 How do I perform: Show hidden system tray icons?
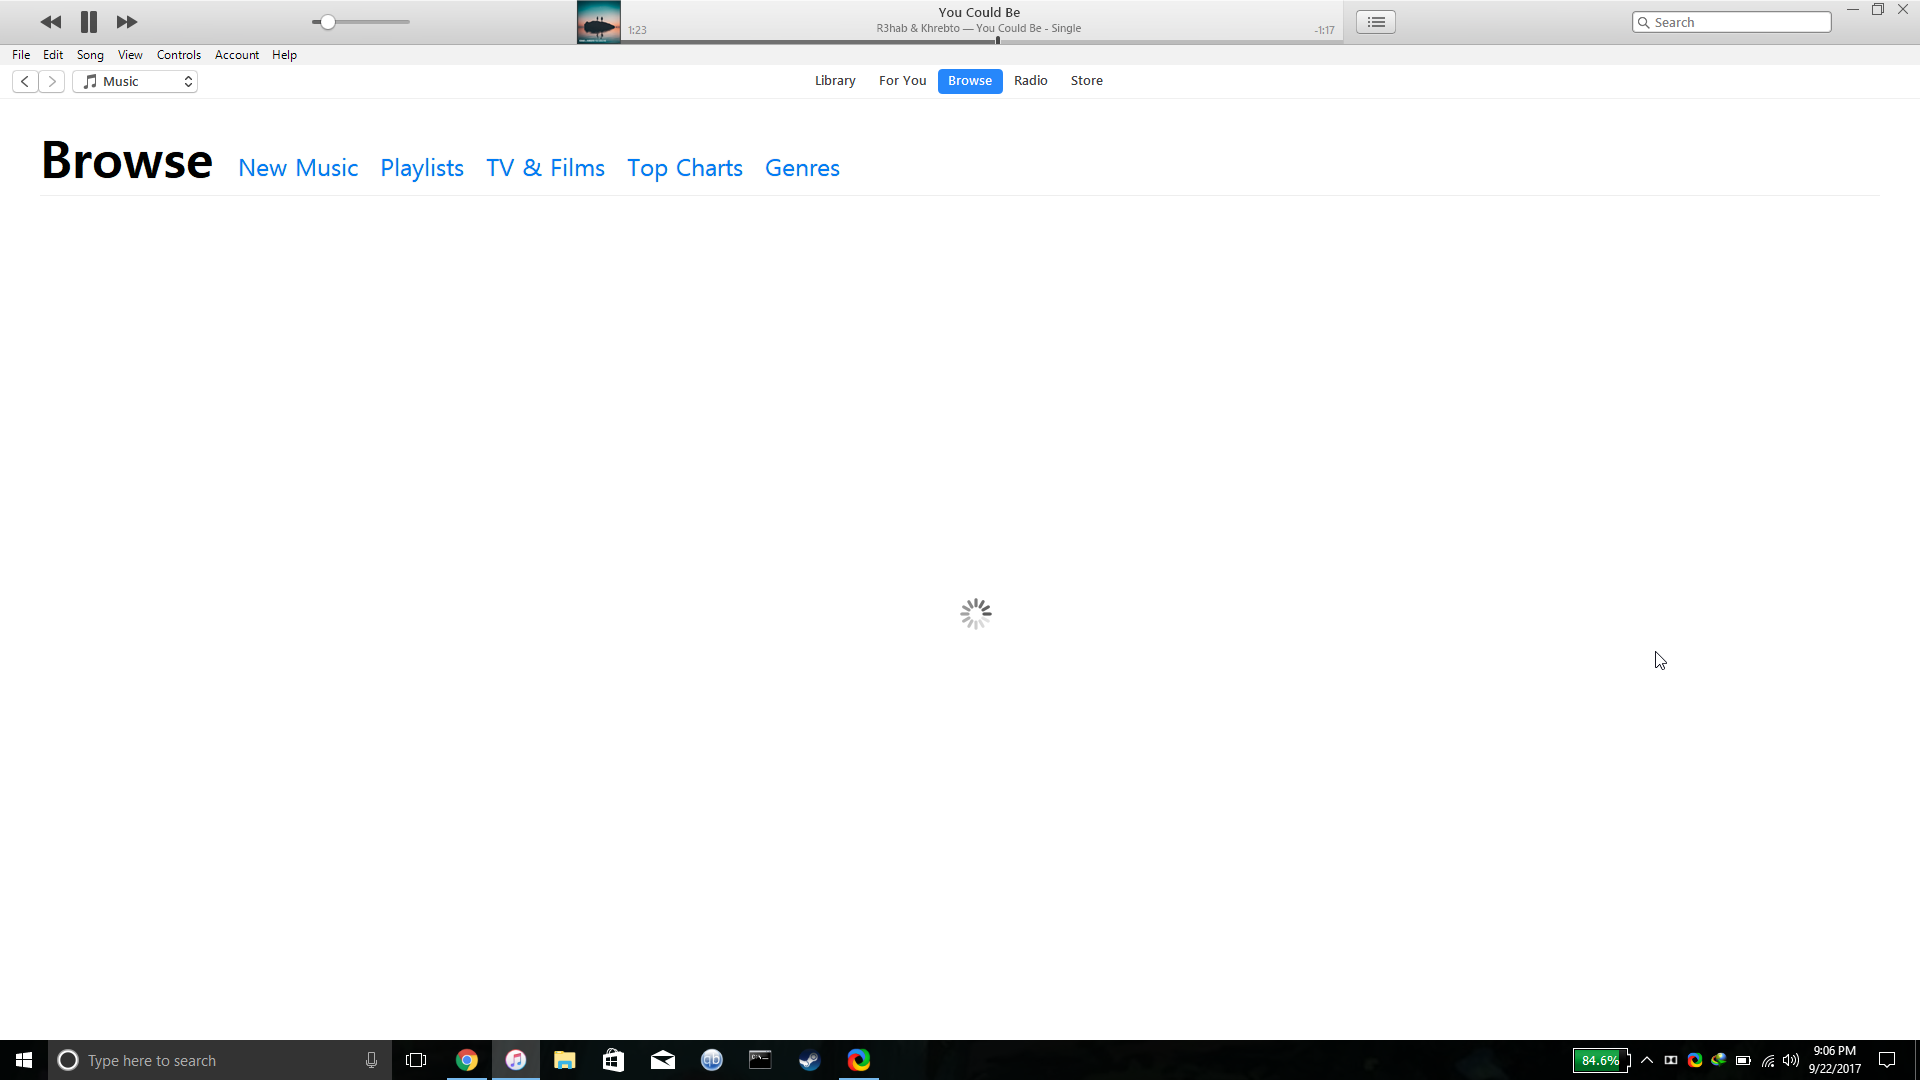[x=1647, y=1060]
